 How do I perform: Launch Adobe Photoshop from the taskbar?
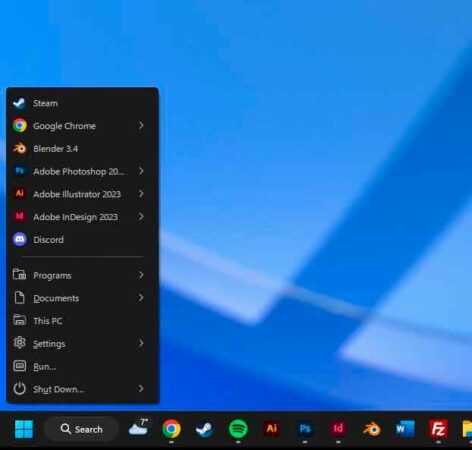click(x=305, y=429)
